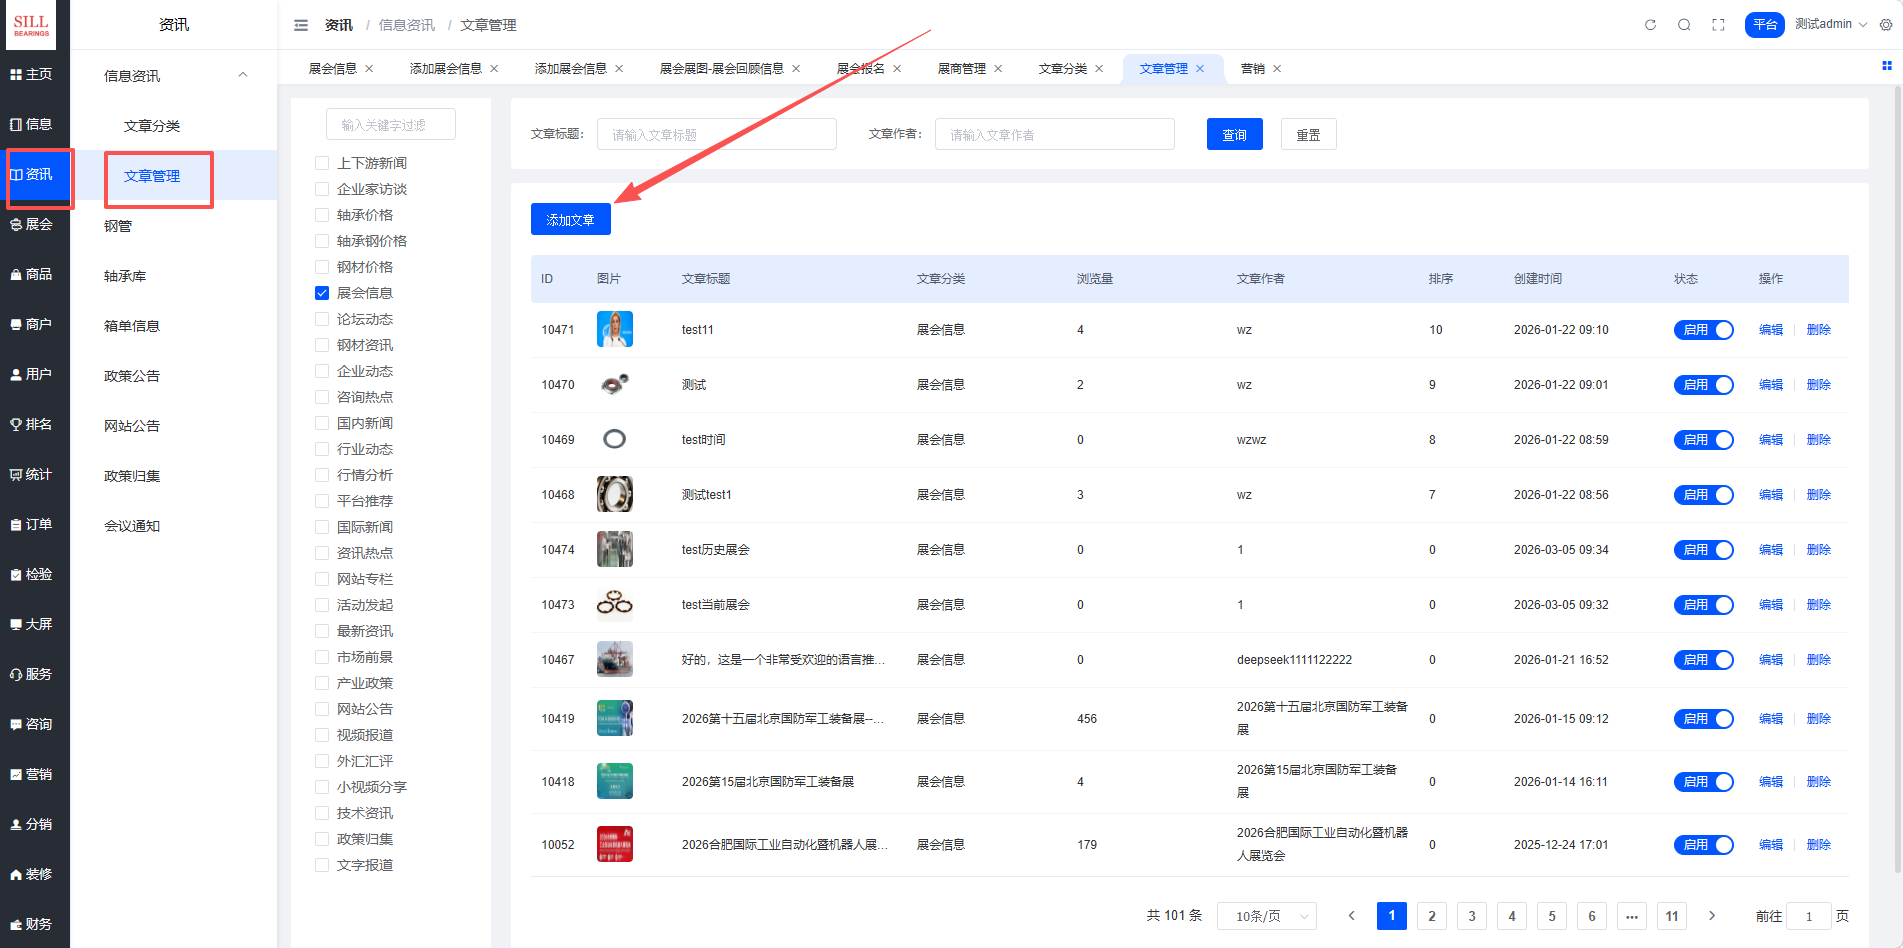Click 编辑 link for article 10470

tap(1770, 385)
